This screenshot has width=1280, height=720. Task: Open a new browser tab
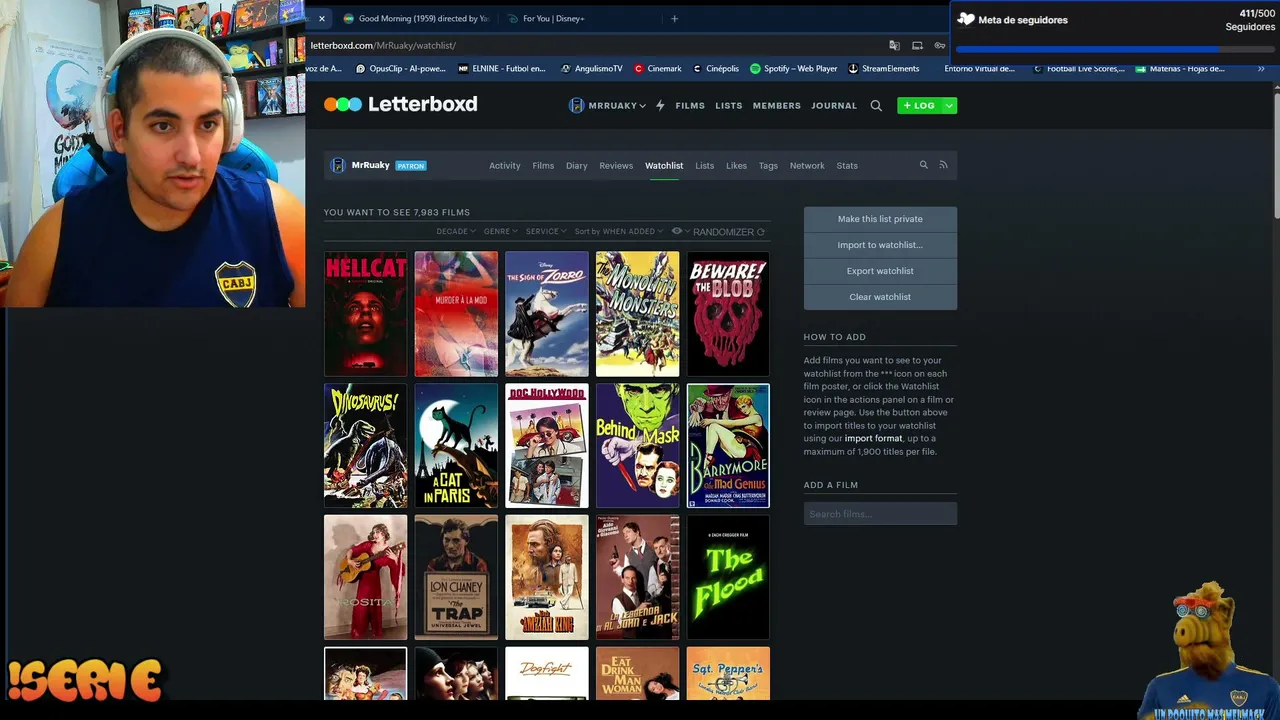click(x=674, y=18)
